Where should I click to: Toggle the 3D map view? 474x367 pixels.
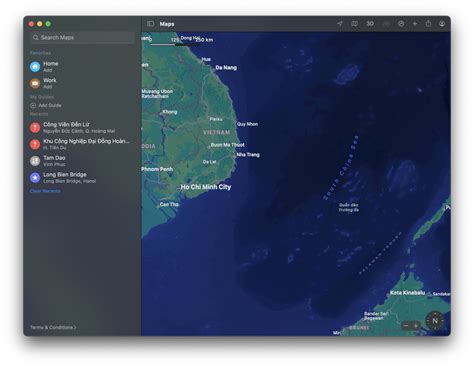pyautogui.click(x=370, y=24)
